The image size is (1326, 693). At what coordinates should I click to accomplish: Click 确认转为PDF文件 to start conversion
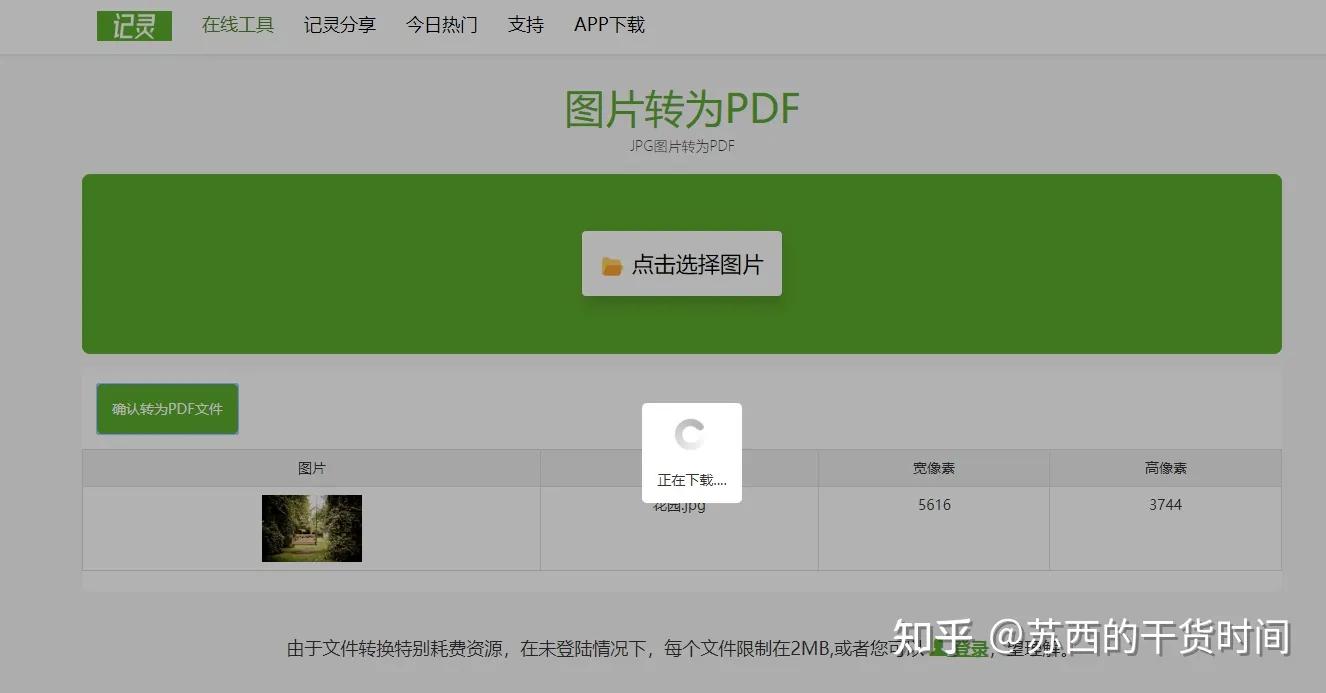(x=166, y=408)
